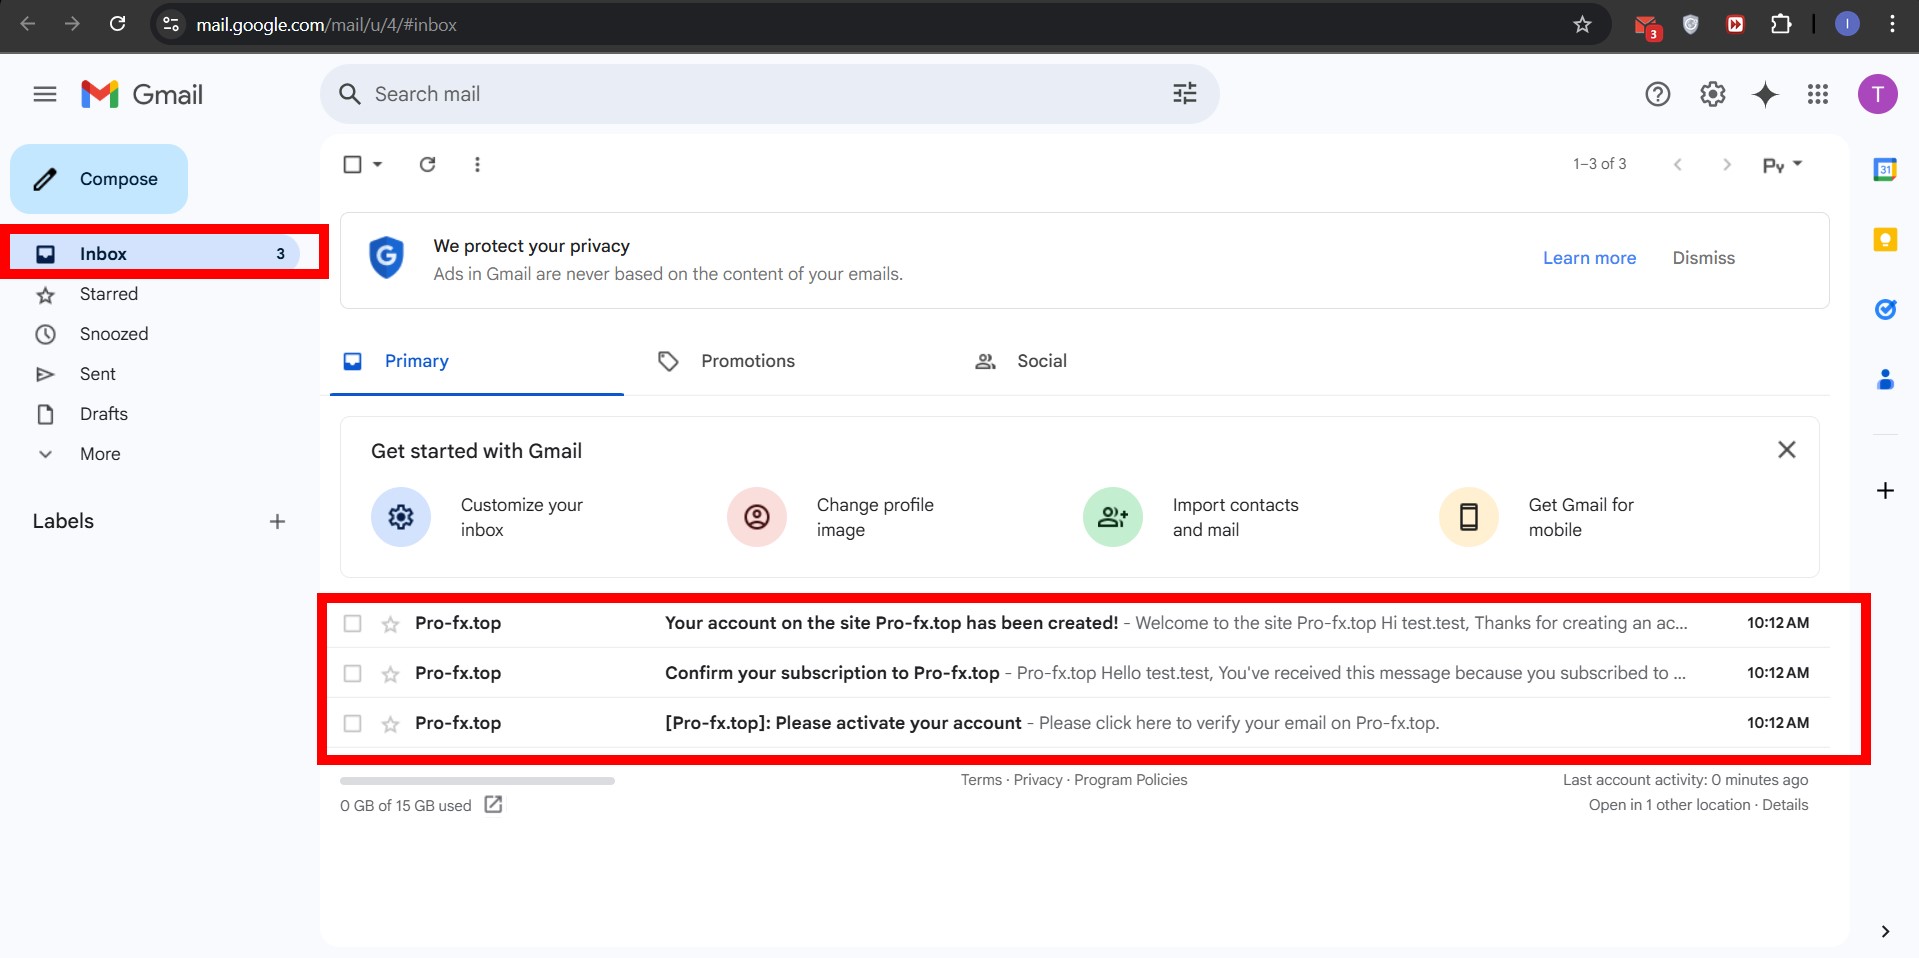Open the main menu hamburger icon

(x=45, y=94)
